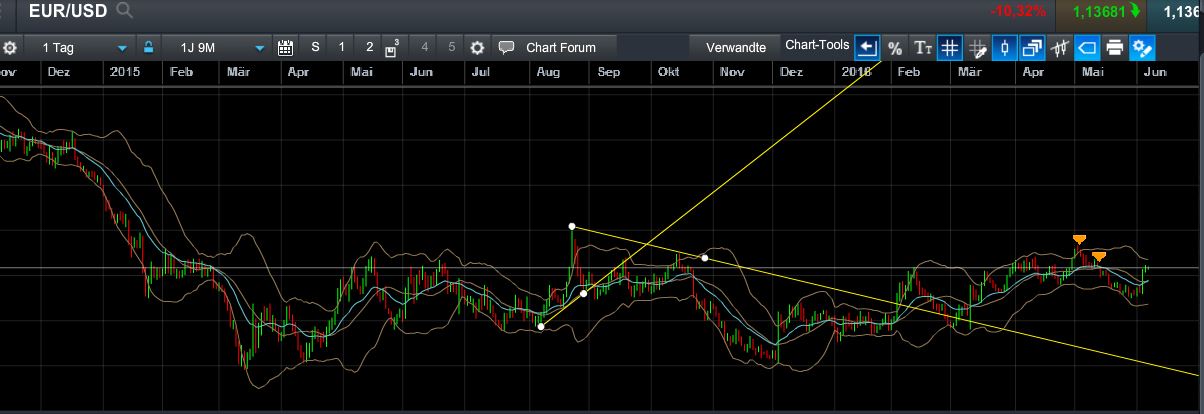Select the rising trendline's lowest anchor point
Screen dimensions: 1204x414
click(x=541, y=327)
